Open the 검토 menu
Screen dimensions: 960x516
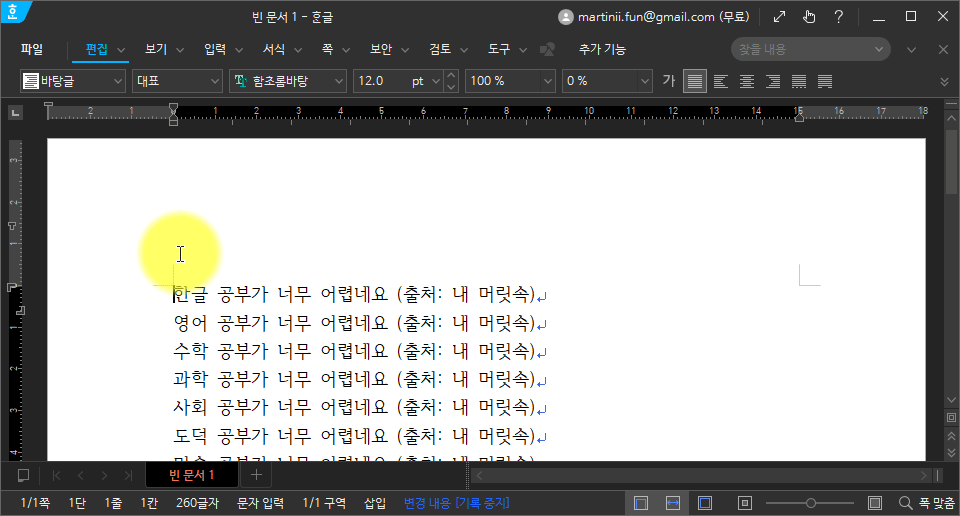[440, 49]
